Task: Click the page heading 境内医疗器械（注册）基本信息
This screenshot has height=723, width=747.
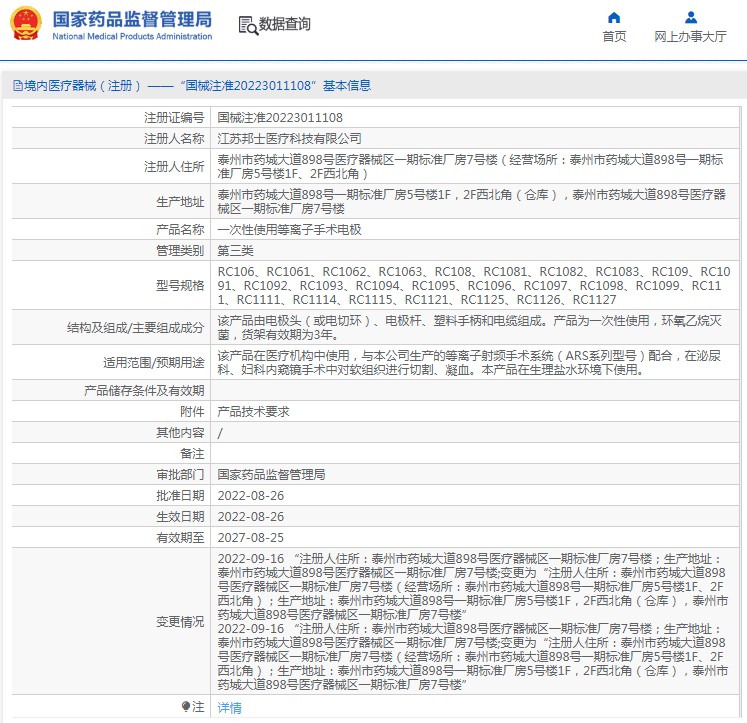Action: (192, 86)
